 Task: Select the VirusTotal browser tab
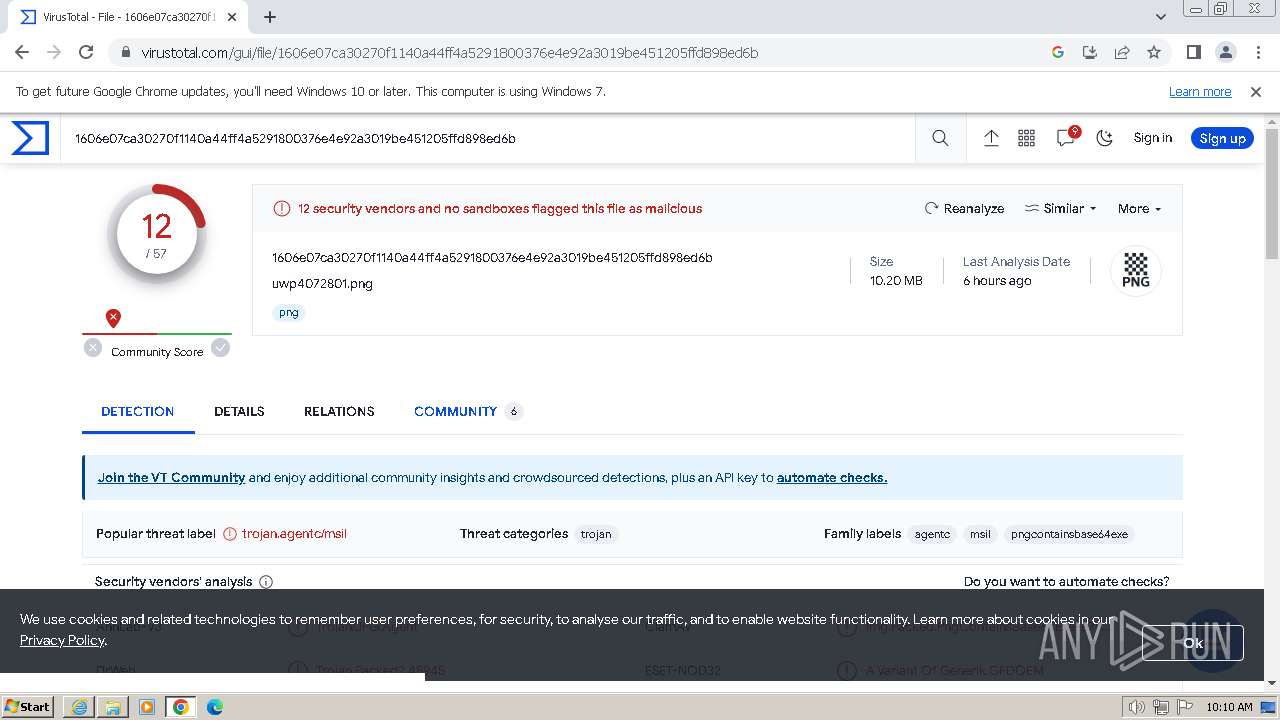click(x=127, y=17)
